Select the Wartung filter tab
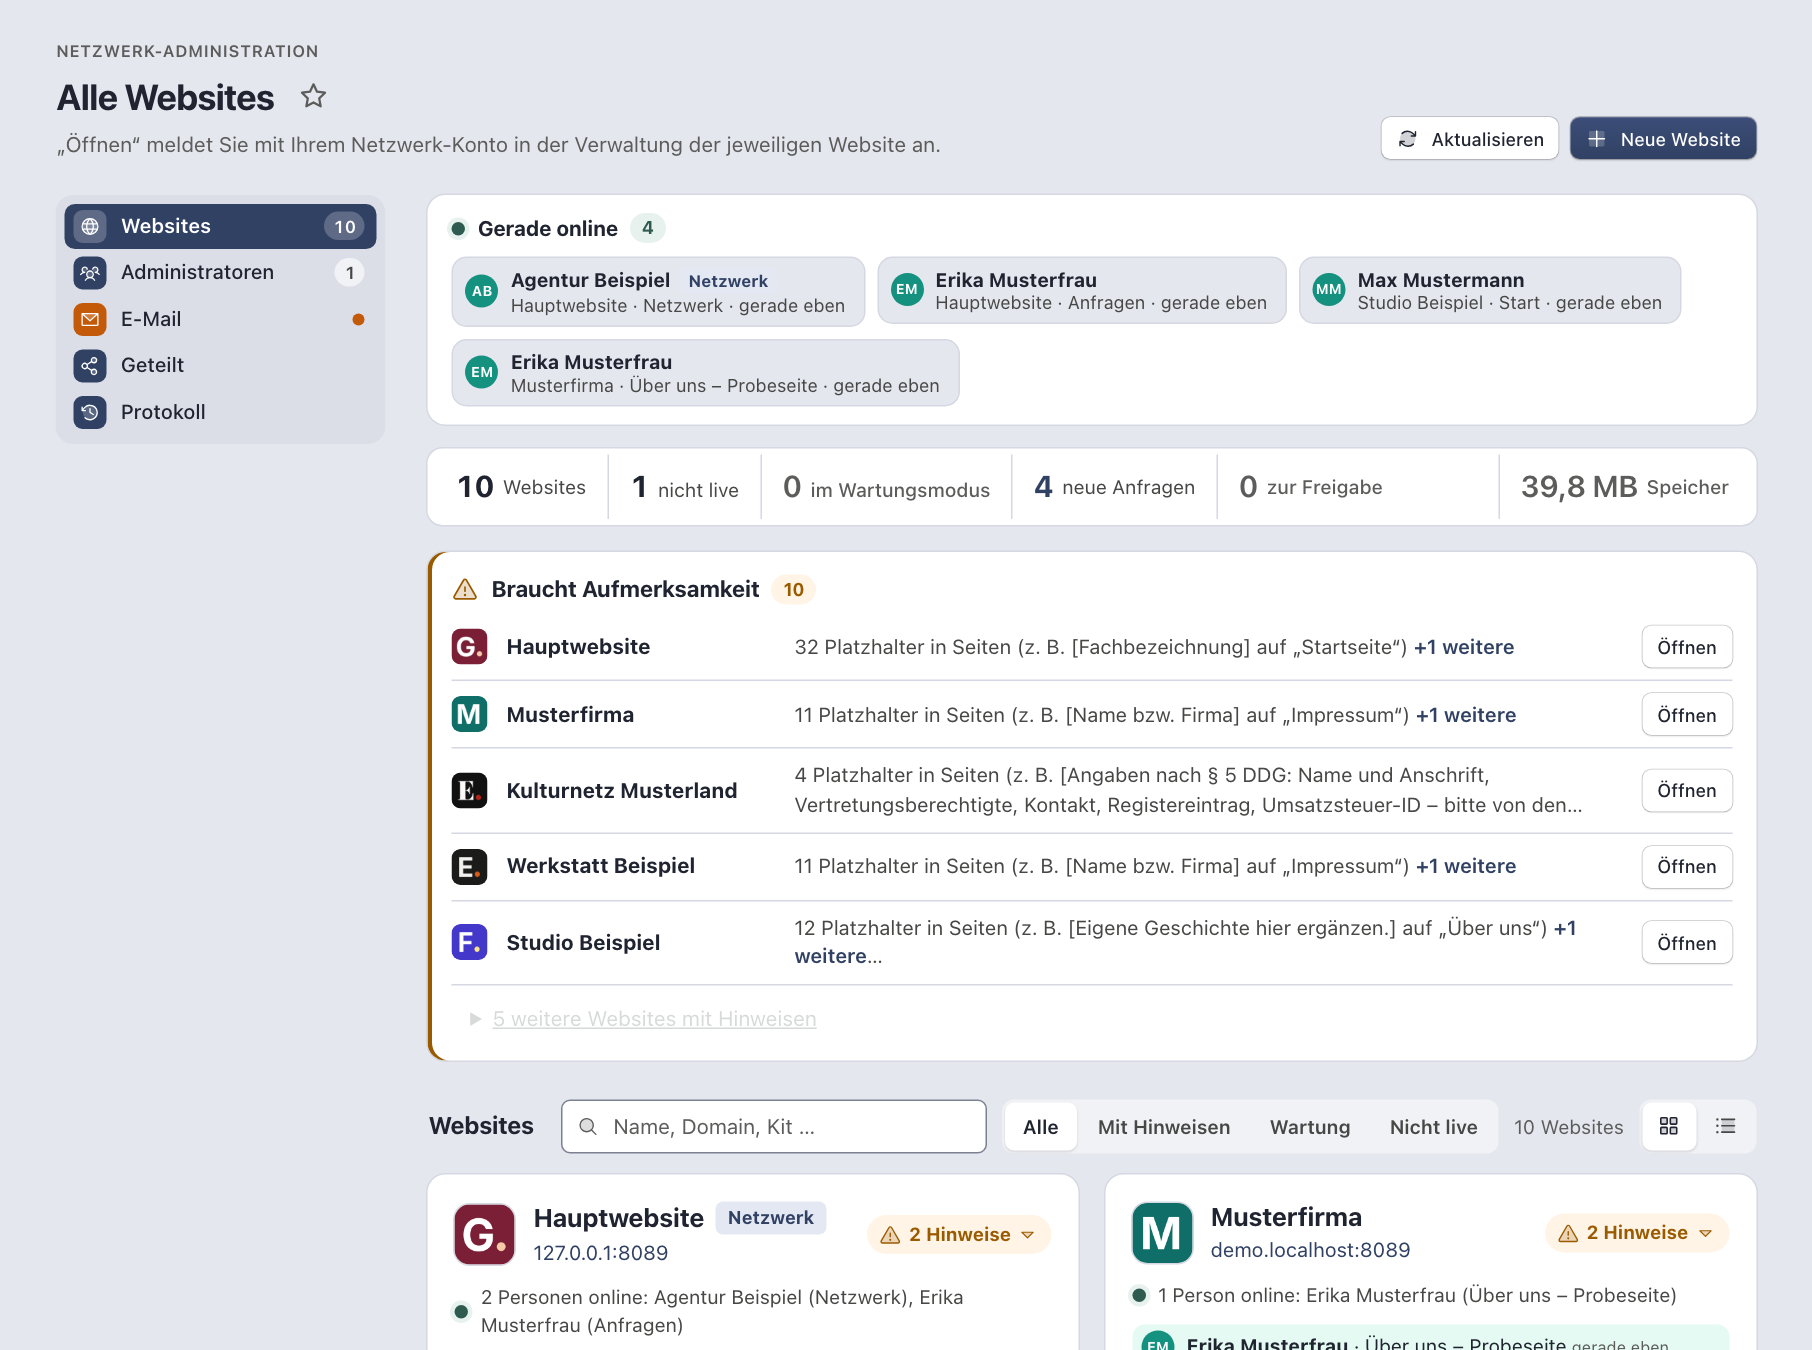The image size is (1812, 1350). click(x=1310, y=1127)
